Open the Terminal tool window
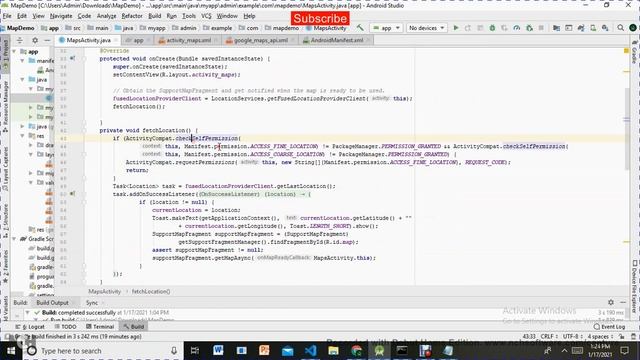 [100, 327]
